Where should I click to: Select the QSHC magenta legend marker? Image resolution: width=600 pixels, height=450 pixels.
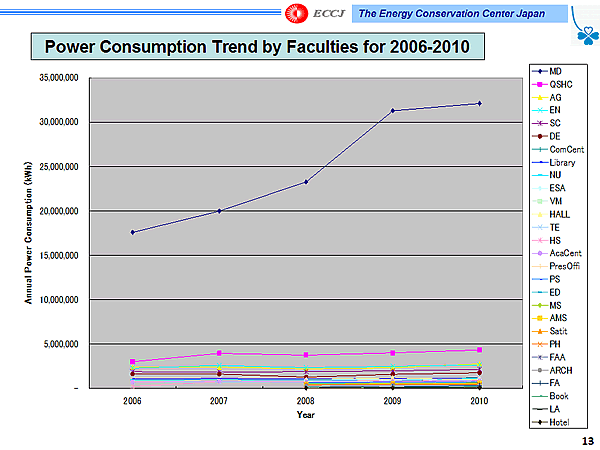pos(541,85)
